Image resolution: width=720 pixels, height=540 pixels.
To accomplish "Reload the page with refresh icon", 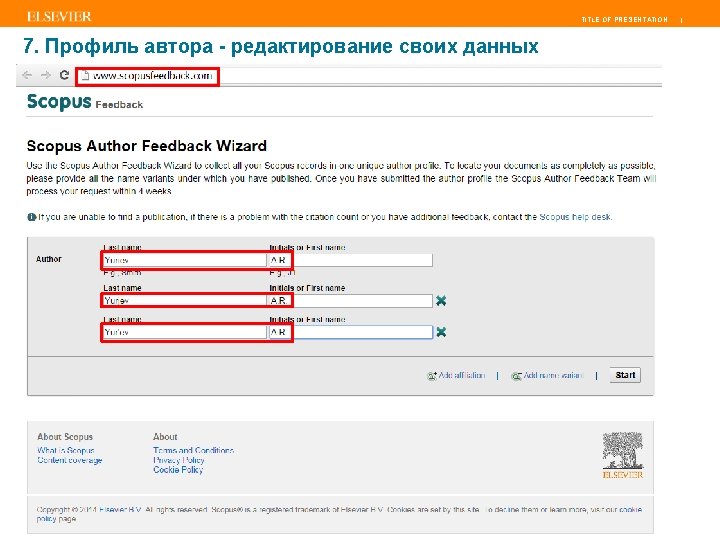I will [64, 75].
